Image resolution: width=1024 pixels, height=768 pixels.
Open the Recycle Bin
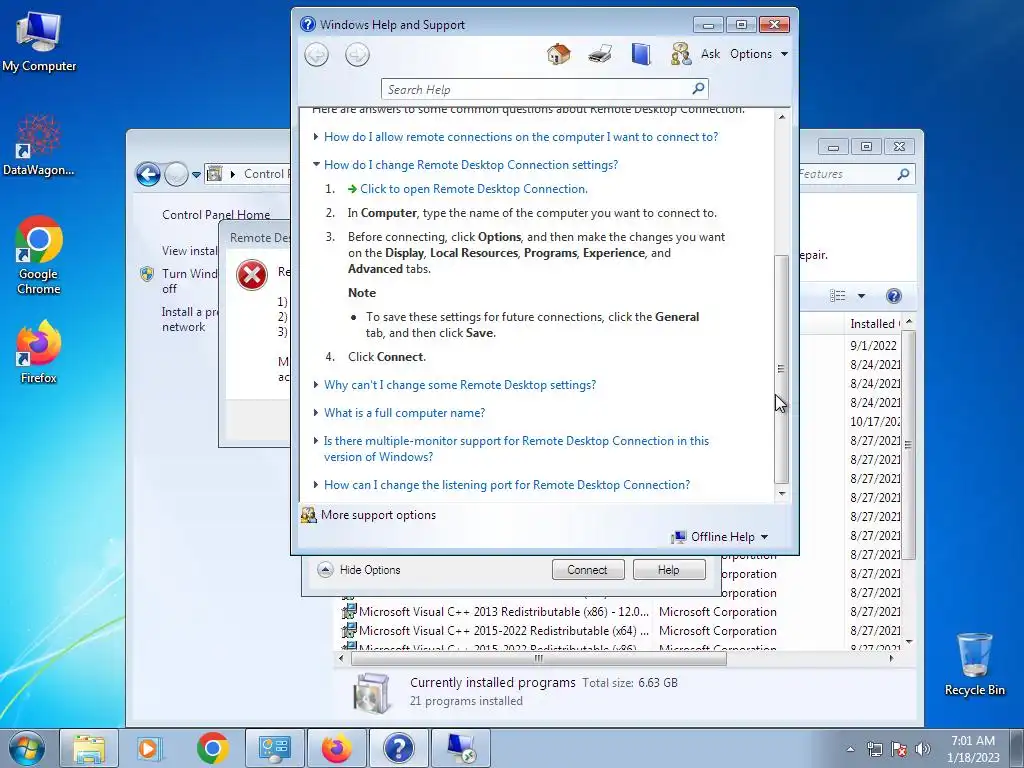tap(974, 664)
